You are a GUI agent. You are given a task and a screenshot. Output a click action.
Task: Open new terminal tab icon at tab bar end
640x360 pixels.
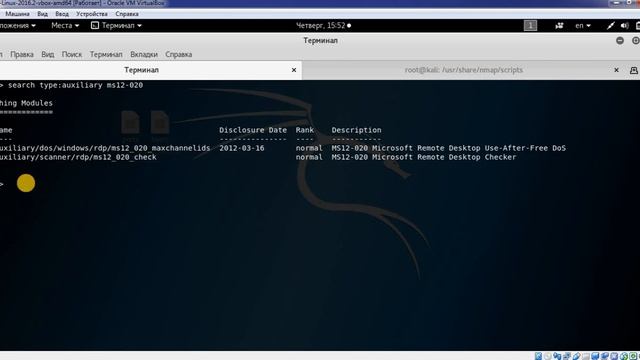pos(634,70)
